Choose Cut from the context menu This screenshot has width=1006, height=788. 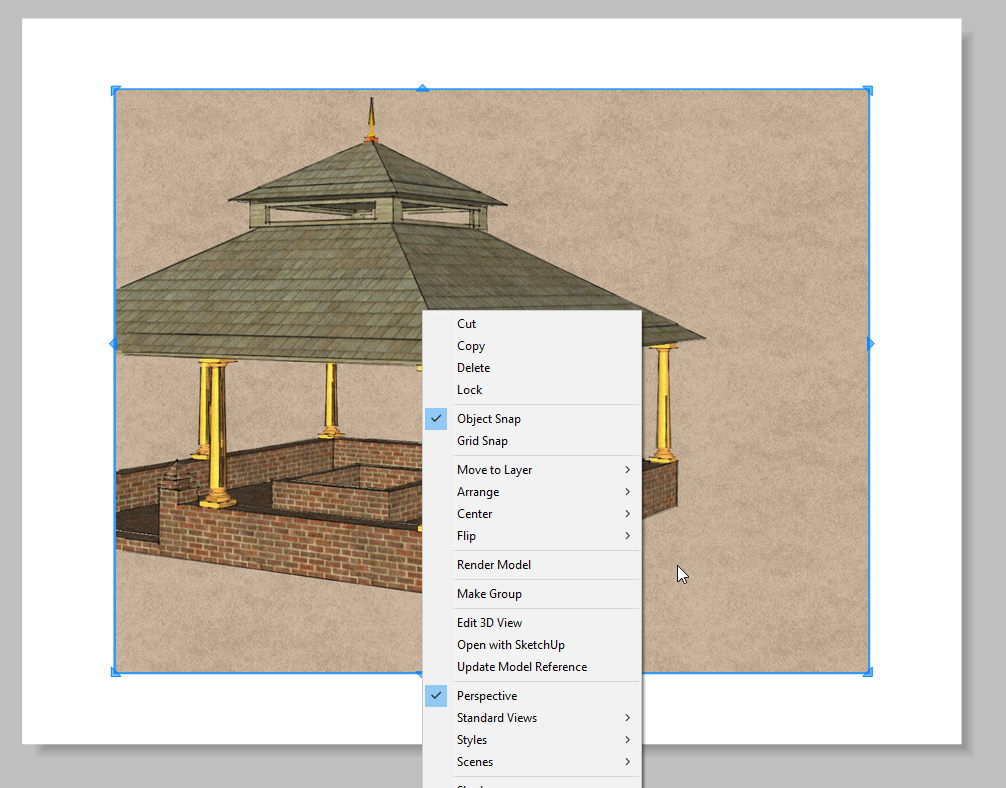[x=467, y=324]
